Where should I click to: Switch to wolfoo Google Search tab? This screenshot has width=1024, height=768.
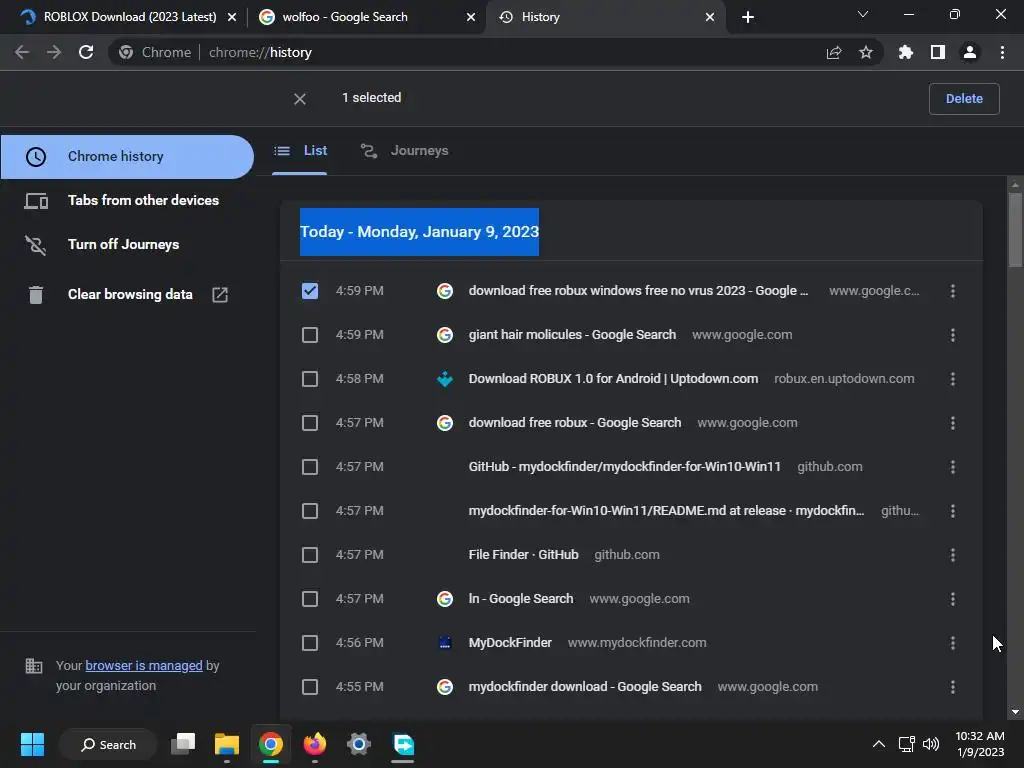click(x=366, y=17)
